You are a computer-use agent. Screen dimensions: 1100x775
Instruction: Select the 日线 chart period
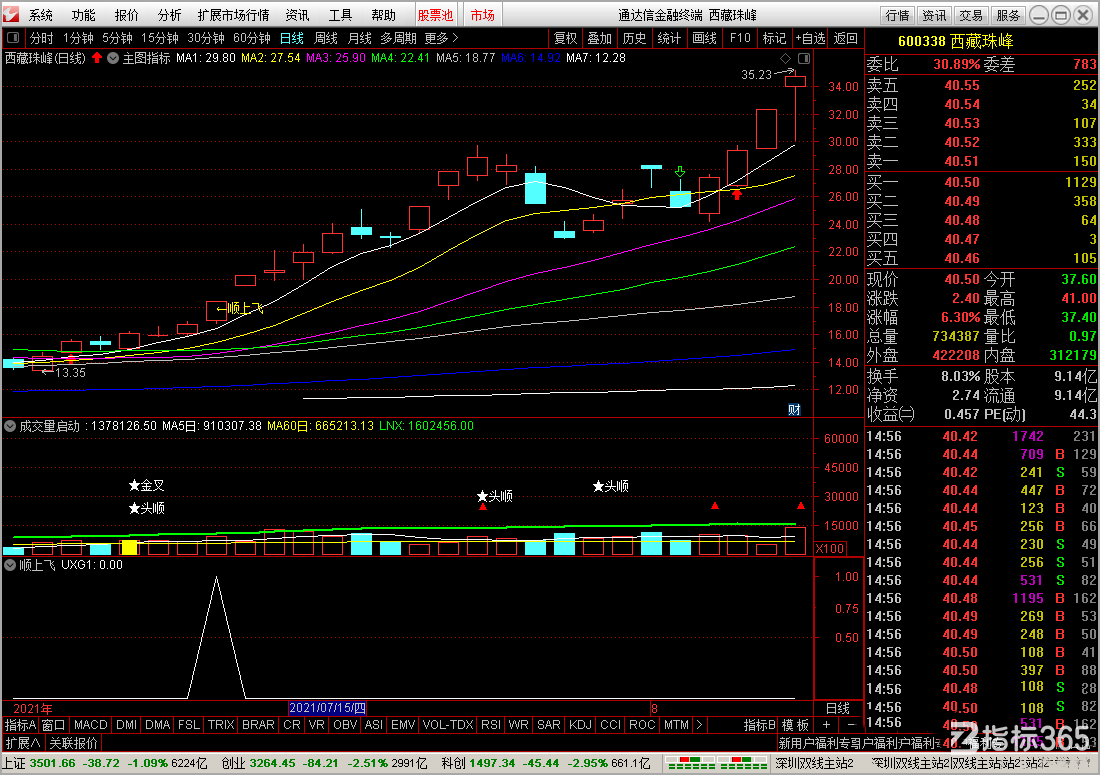(x=292, y=38)
